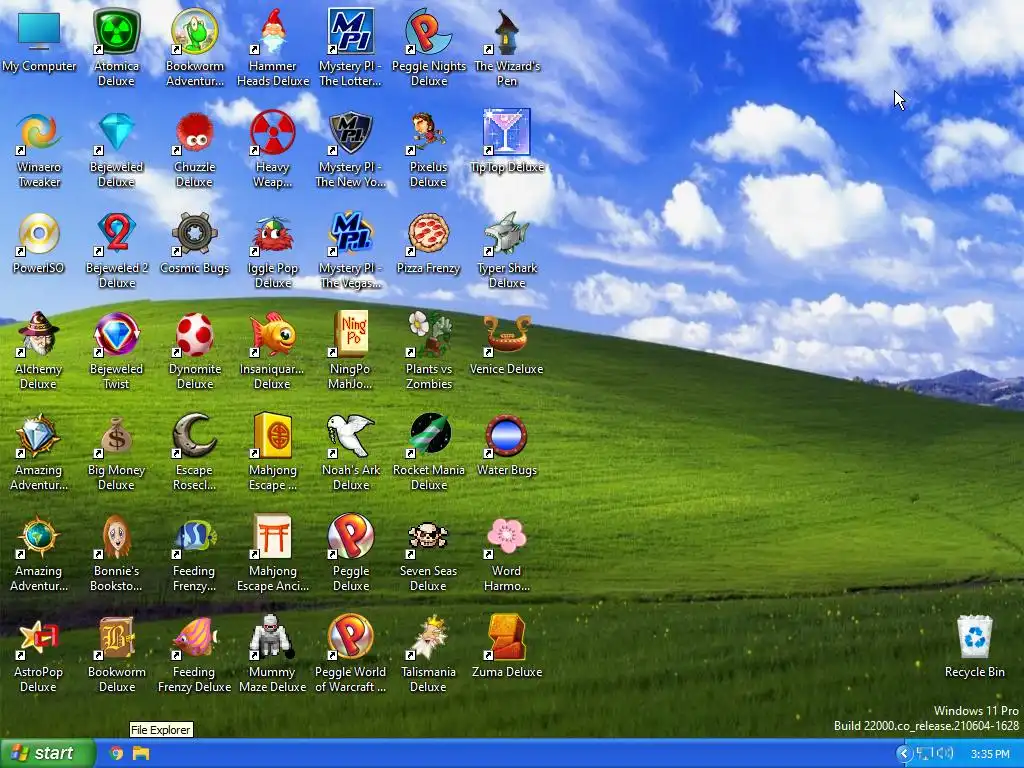Viewport: 1024px width, 768px height.
Task: Select Noah's Ark Deluxe dove icon
Action: pos(351,436)
